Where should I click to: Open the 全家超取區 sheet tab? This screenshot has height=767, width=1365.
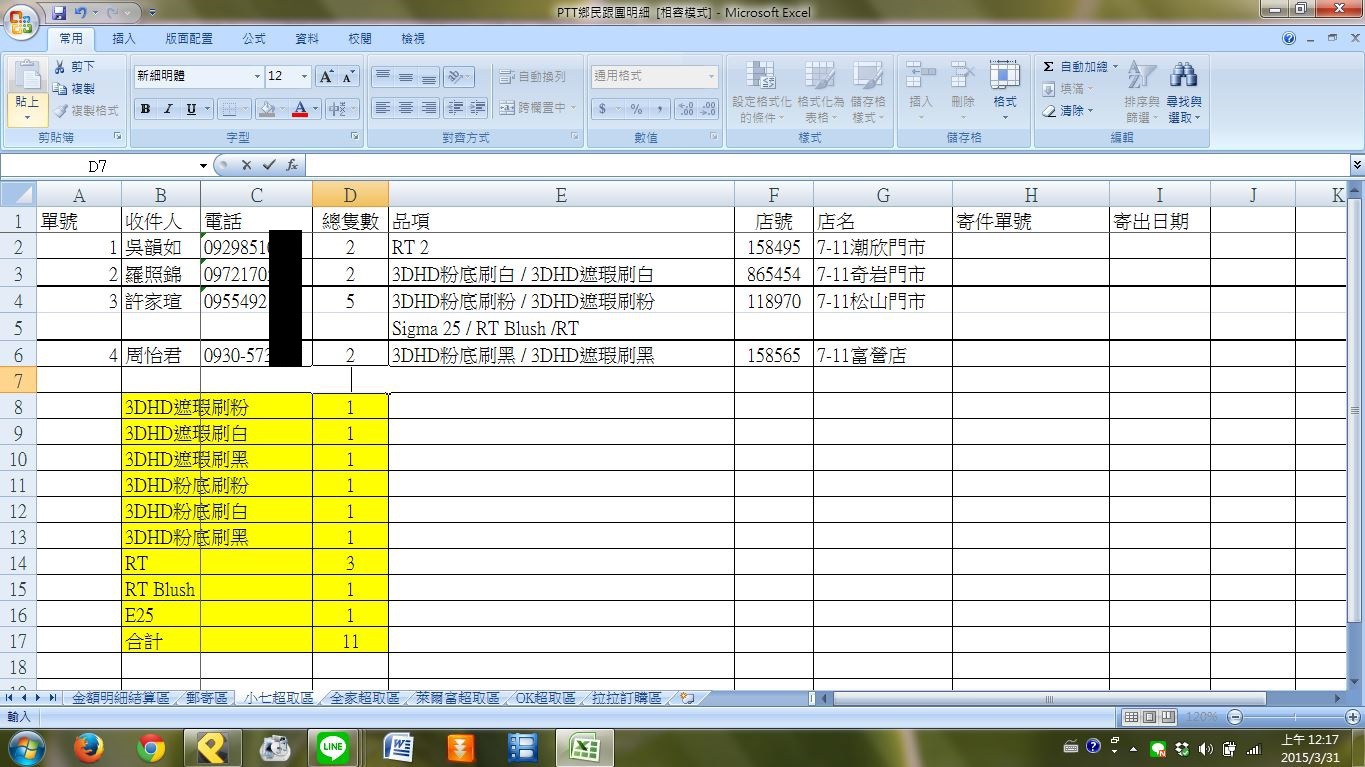click(365, 698)
